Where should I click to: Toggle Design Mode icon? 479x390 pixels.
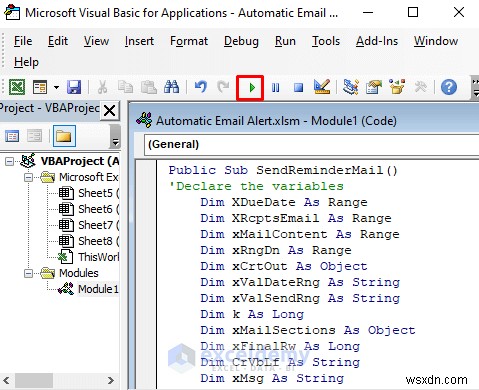click(322, 87)
